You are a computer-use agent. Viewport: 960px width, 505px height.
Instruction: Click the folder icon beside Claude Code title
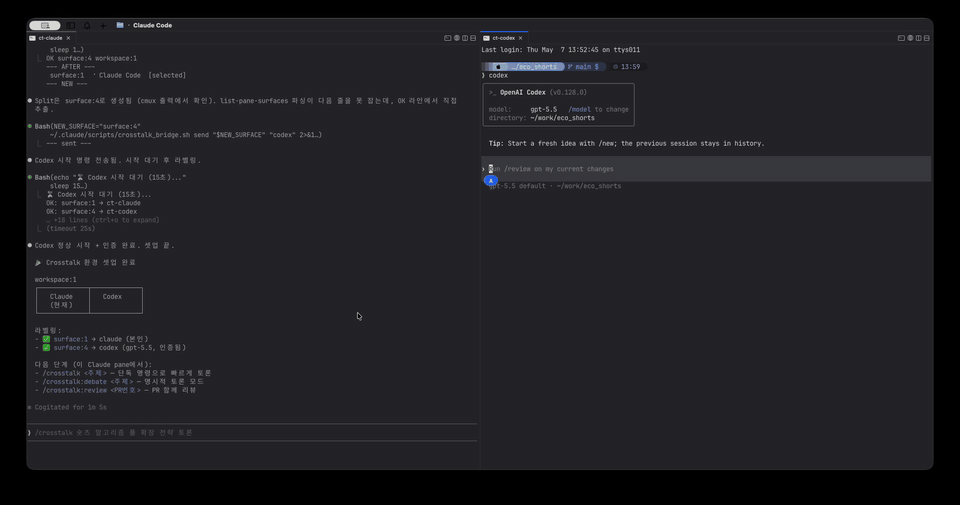120,25
